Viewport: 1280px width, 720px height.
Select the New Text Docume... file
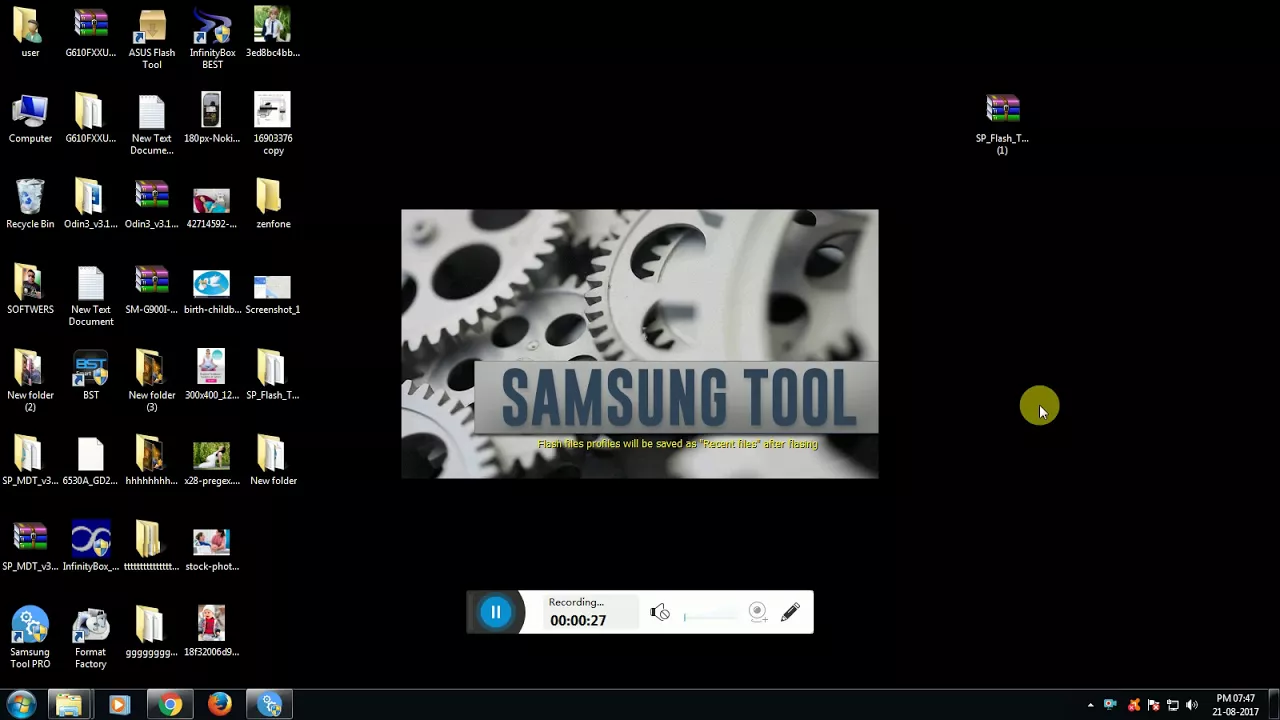[152, 125]
